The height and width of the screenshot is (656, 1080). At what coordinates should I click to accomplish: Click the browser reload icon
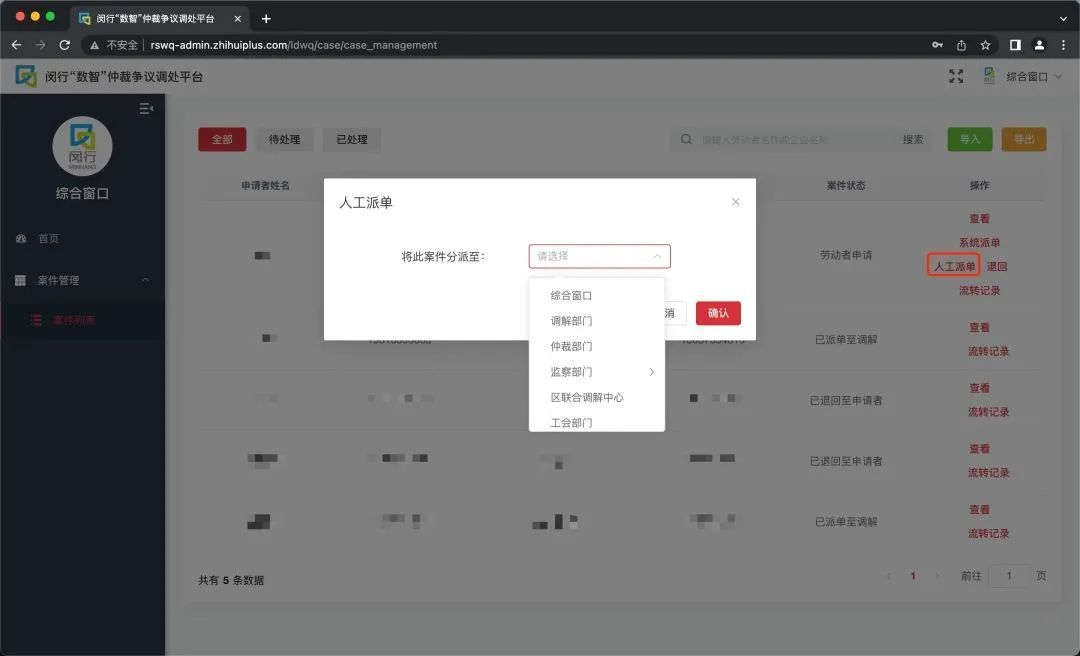pyautogui.click(x=65, y=45)
